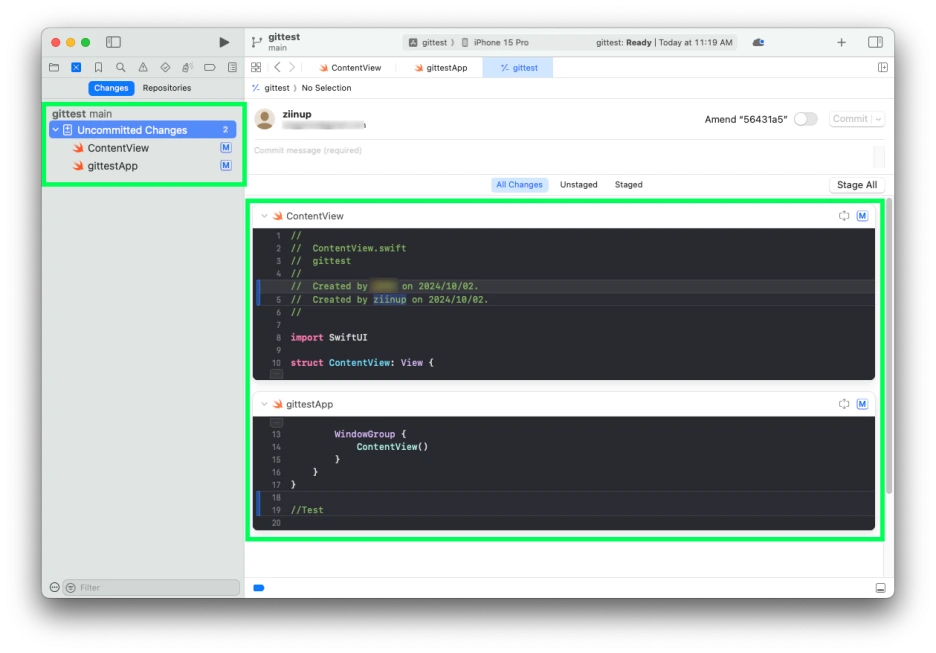
Task: Collapse the ContentView diff section
Action: 264,215
